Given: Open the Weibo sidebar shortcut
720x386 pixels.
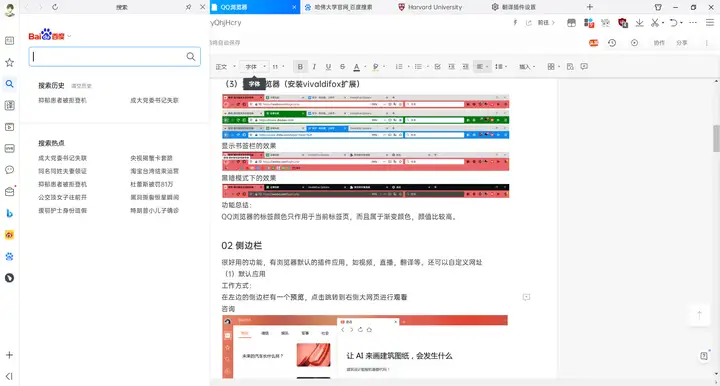Looking at the screenshot, I should tap(9, 235).
